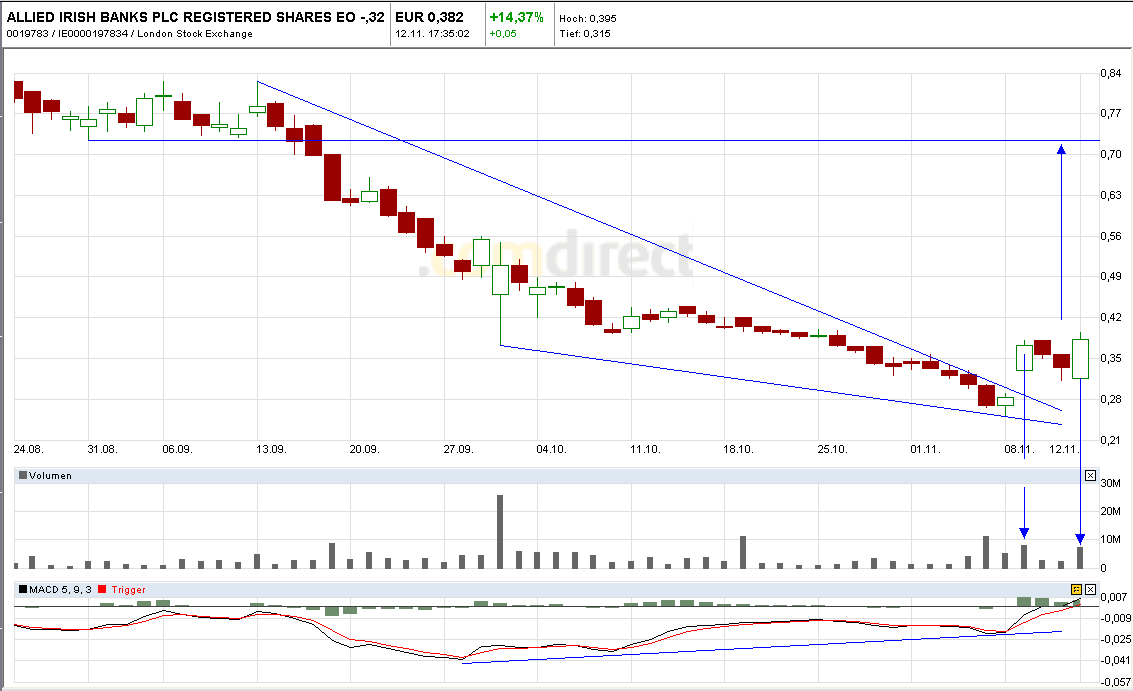This screenshot has height=691, width=1133.
Task: Click the '0,28' price axis label
Action: [1111, 399]
